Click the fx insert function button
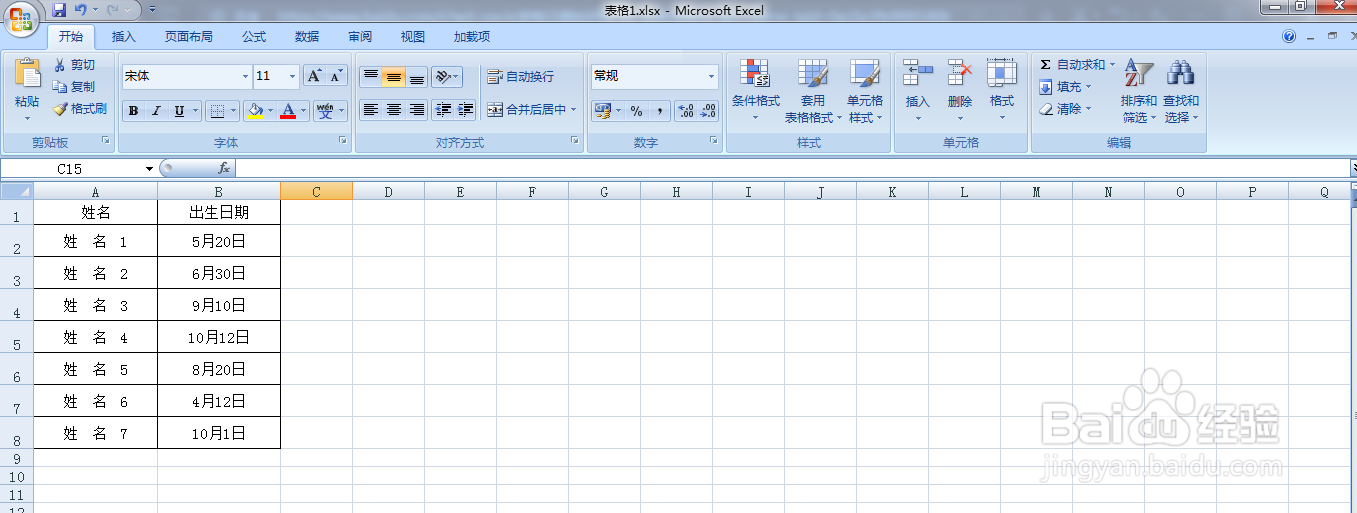This screenshot has width=1357, height=513. click(x=224, y=169)
